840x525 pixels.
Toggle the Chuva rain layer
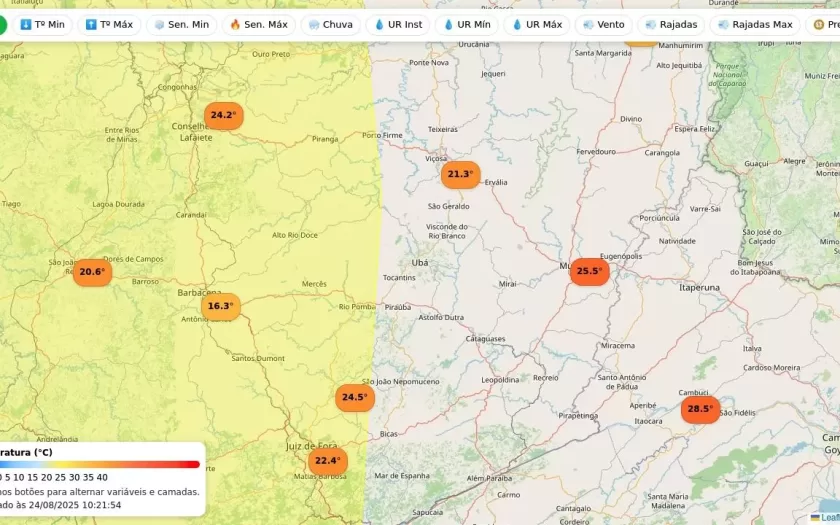(330, 25)
